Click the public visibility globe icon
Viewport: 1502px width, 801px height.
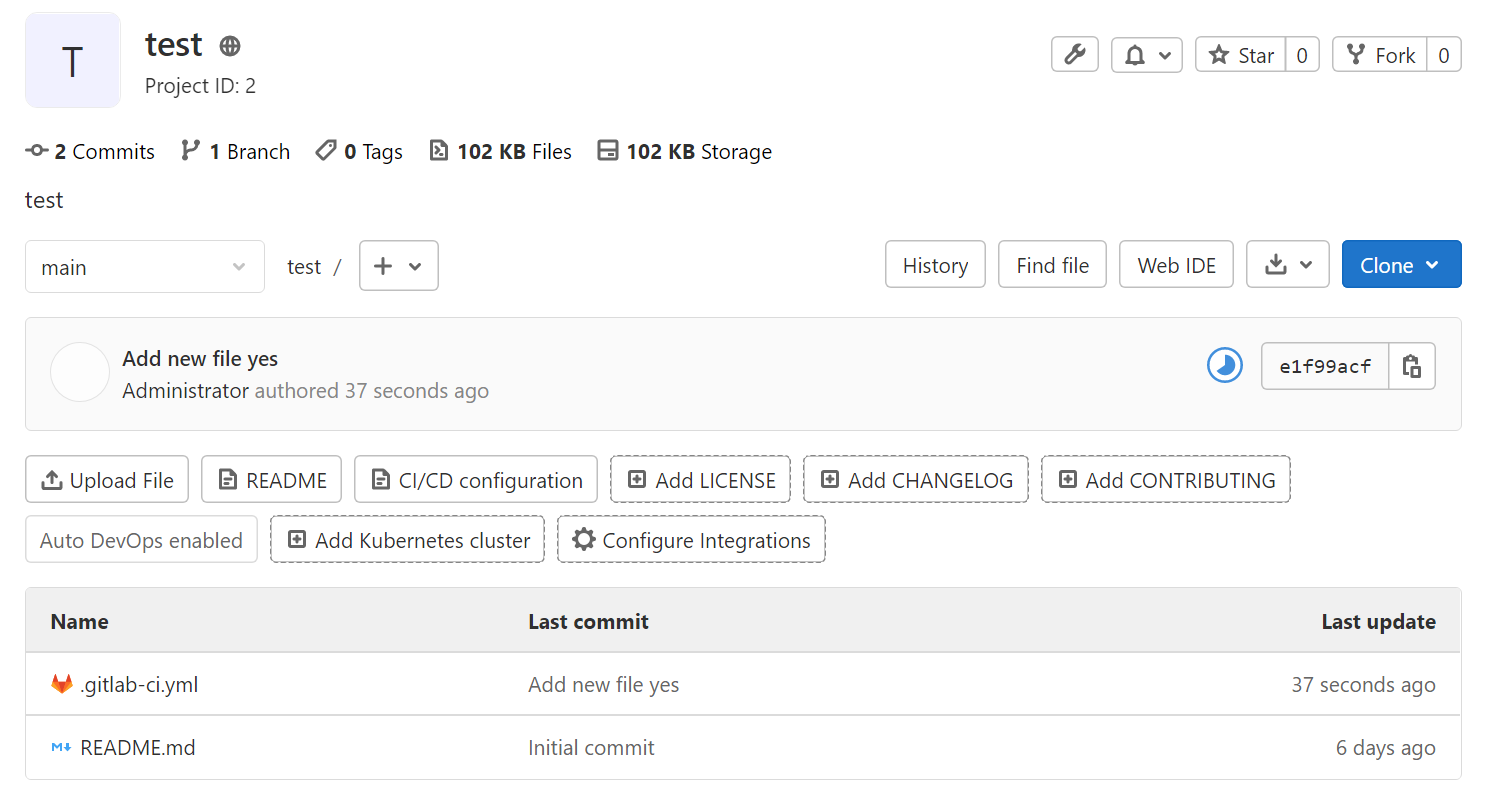point(229,45)
